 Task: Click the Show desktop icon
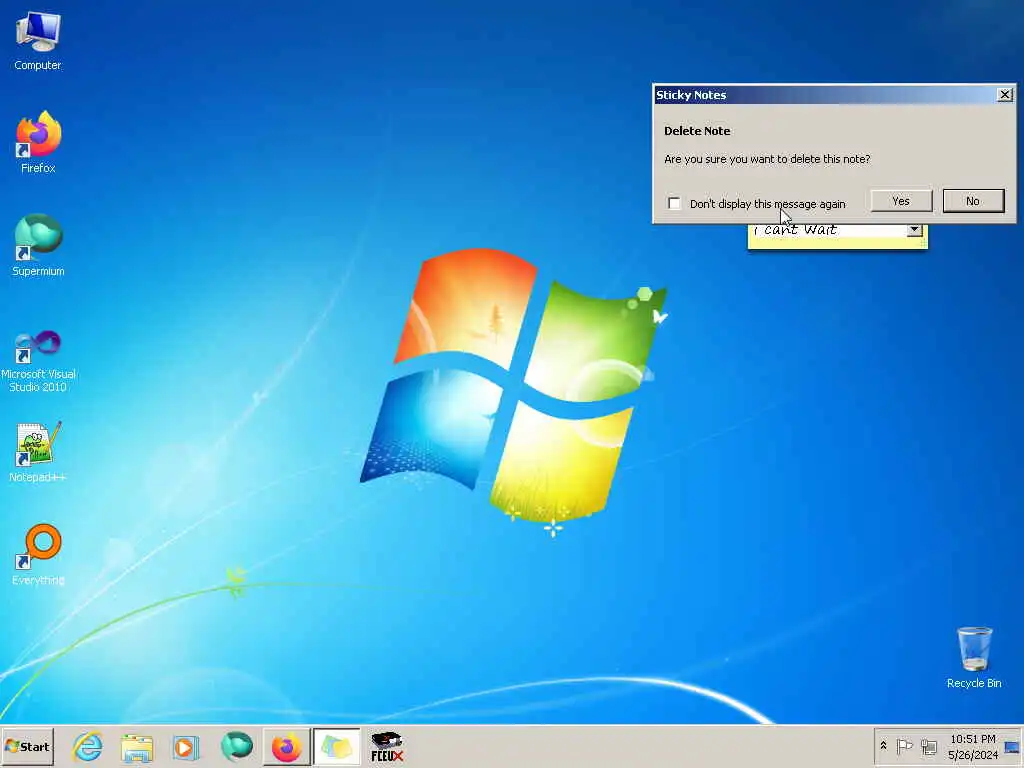pos(1012,746)
